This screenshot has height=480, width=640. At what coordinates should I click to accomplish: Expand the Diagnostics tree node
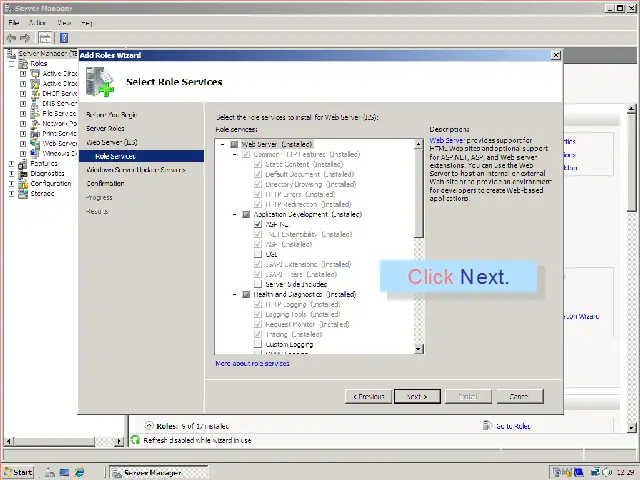tap(11, 173)
